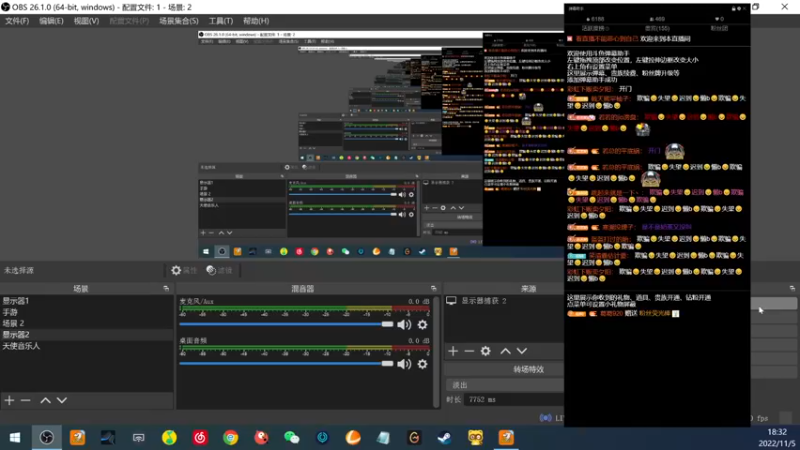Open Steam from the taskbar

[445, 438]
